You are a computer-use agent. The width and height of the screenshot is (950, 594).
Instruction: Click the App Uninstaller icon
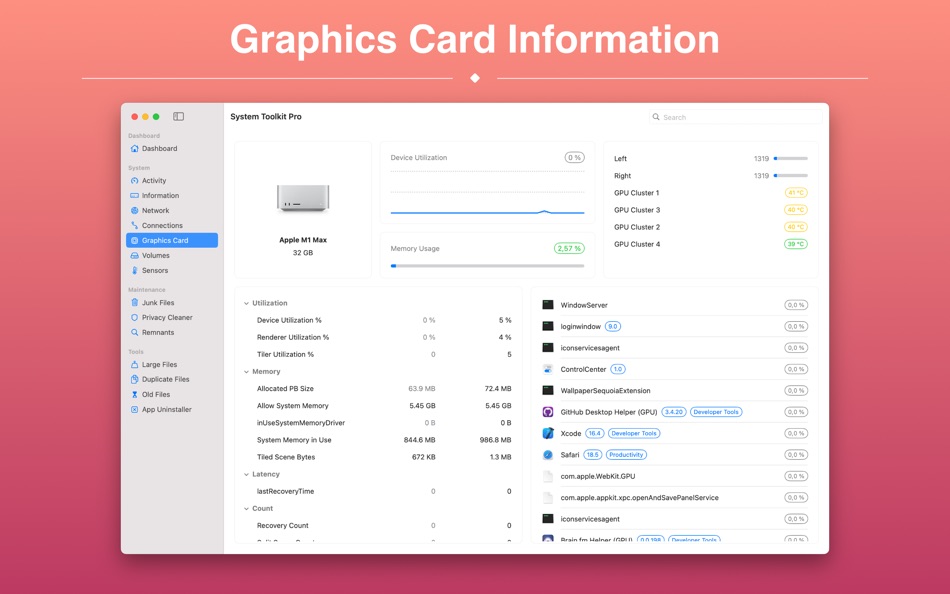135,410
